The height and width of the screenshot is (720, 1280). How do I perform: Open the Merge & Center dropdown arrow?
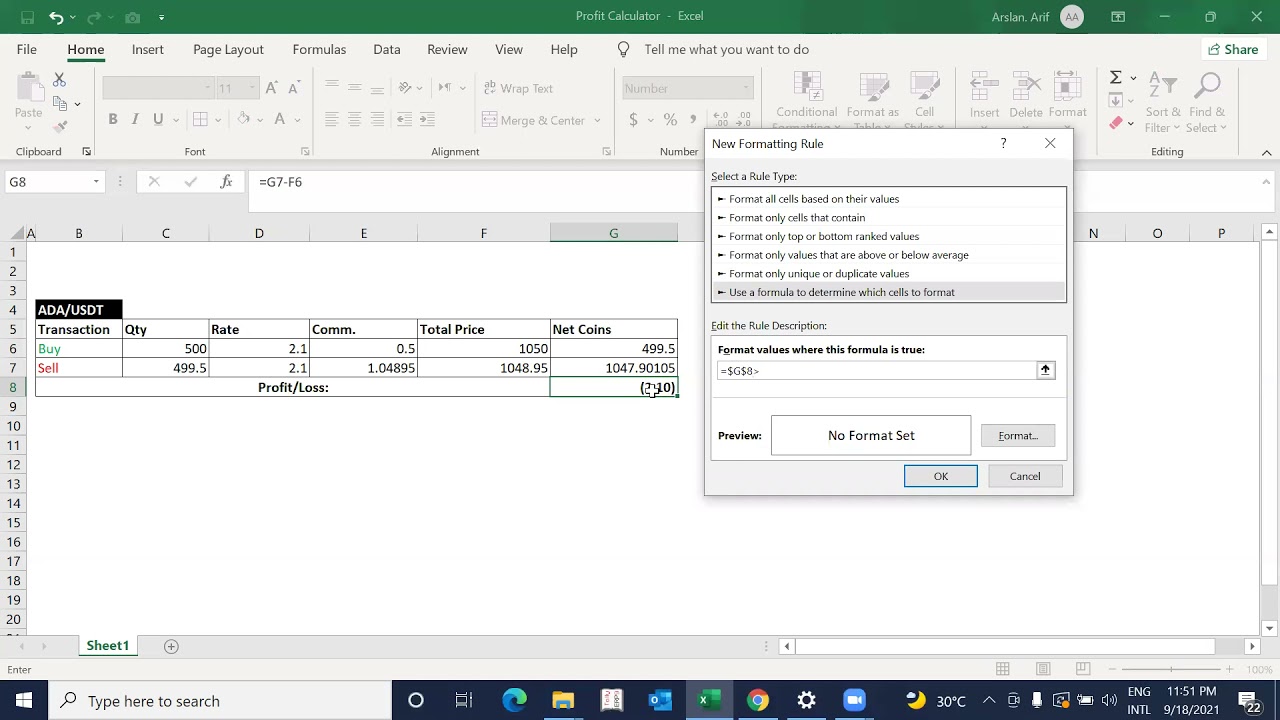coord(598,120)
